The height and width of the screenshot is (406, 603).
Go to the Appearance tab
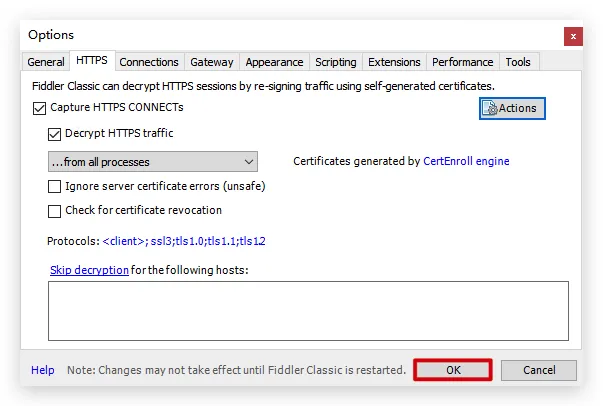(275, 62)
